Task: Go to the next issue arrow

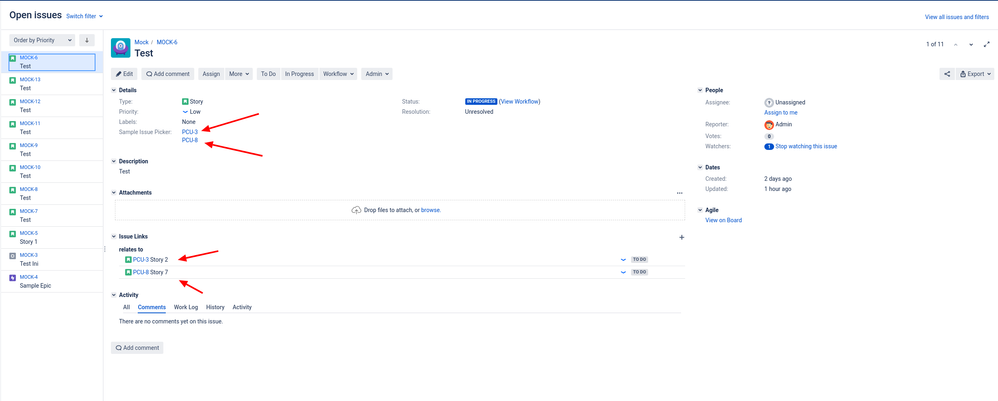Action: tap(971, 45)
